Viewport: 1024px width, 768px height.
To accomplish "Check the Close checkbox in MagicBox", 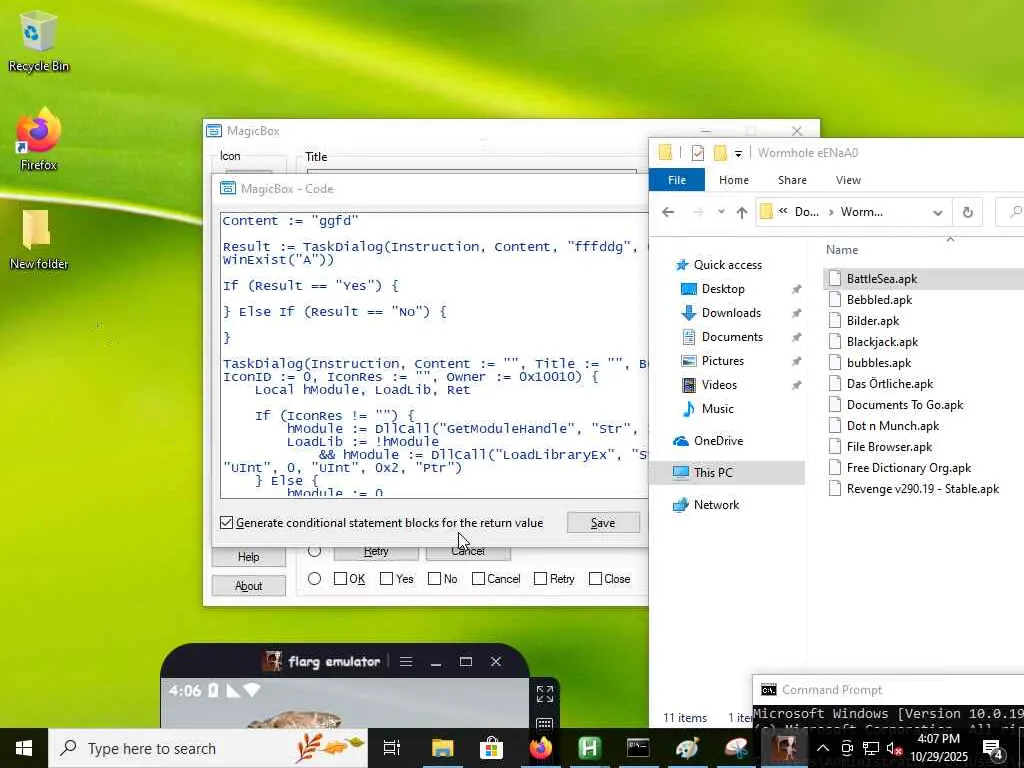I will [595, 579].
